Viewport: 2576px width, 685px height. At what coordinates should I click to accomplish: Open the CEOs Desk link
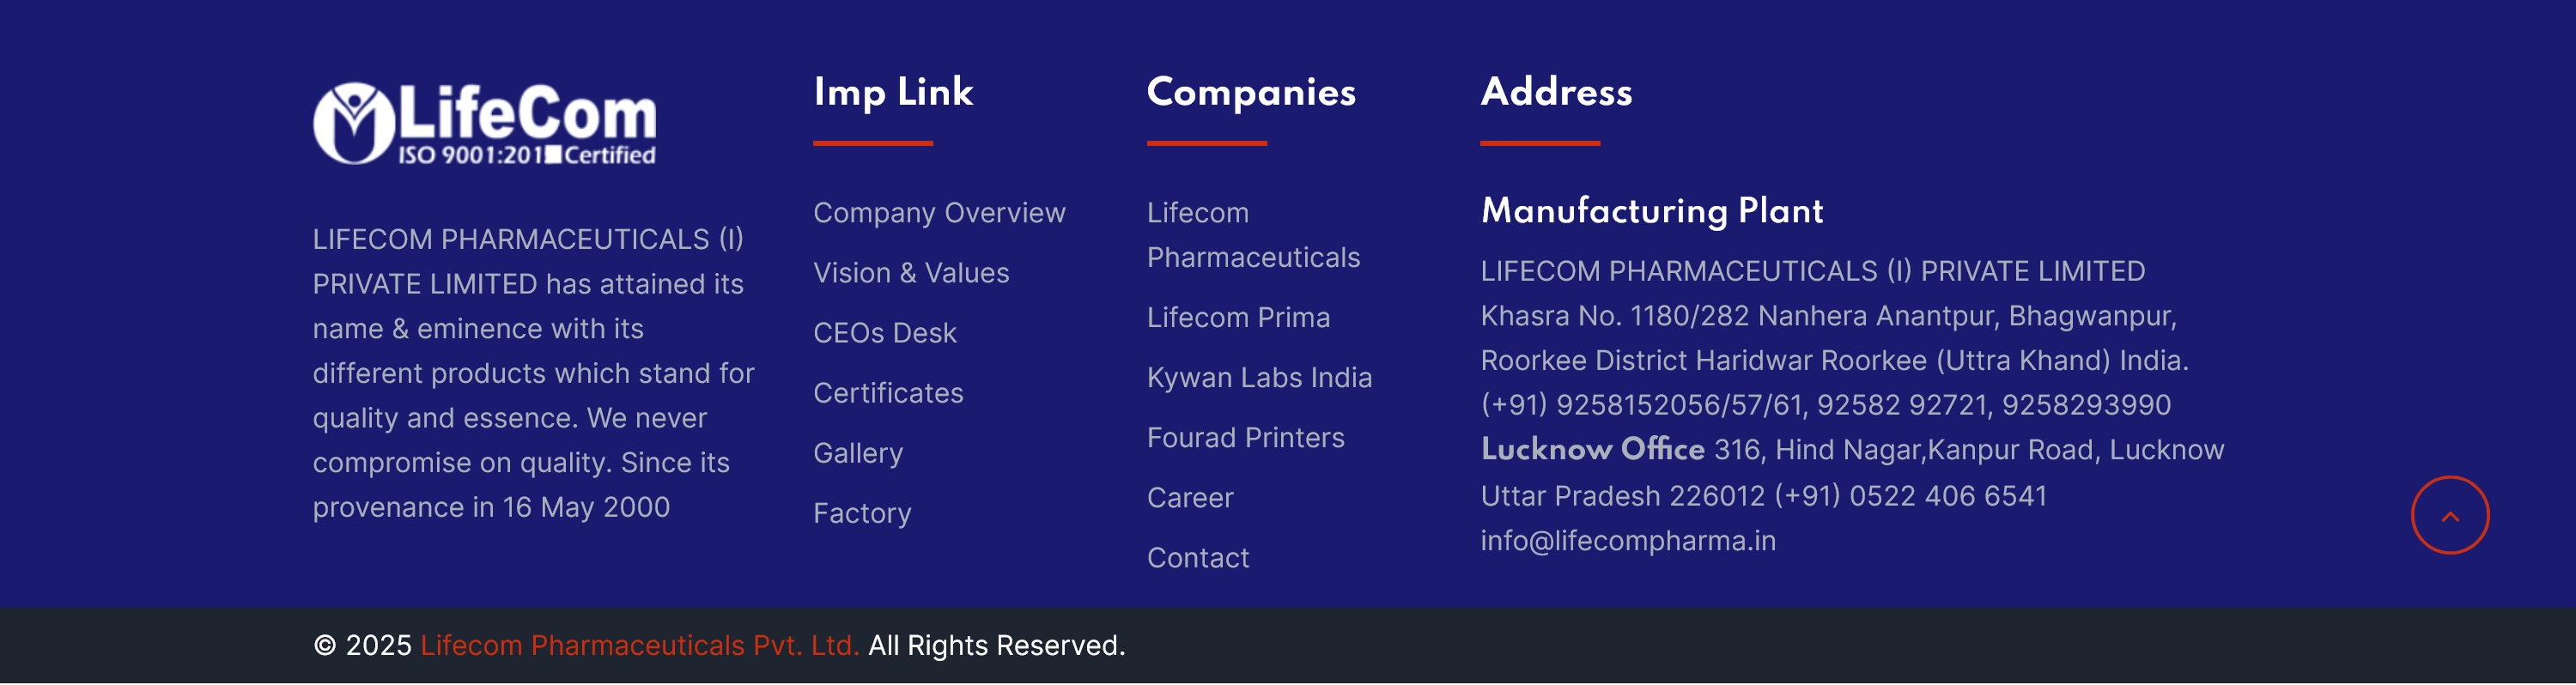884,333
